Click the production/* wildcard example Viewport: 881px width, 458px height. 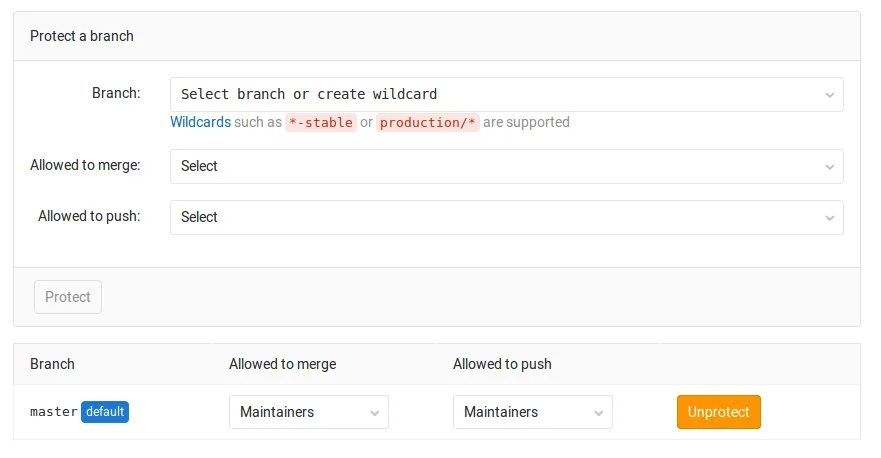click(428, 123)
